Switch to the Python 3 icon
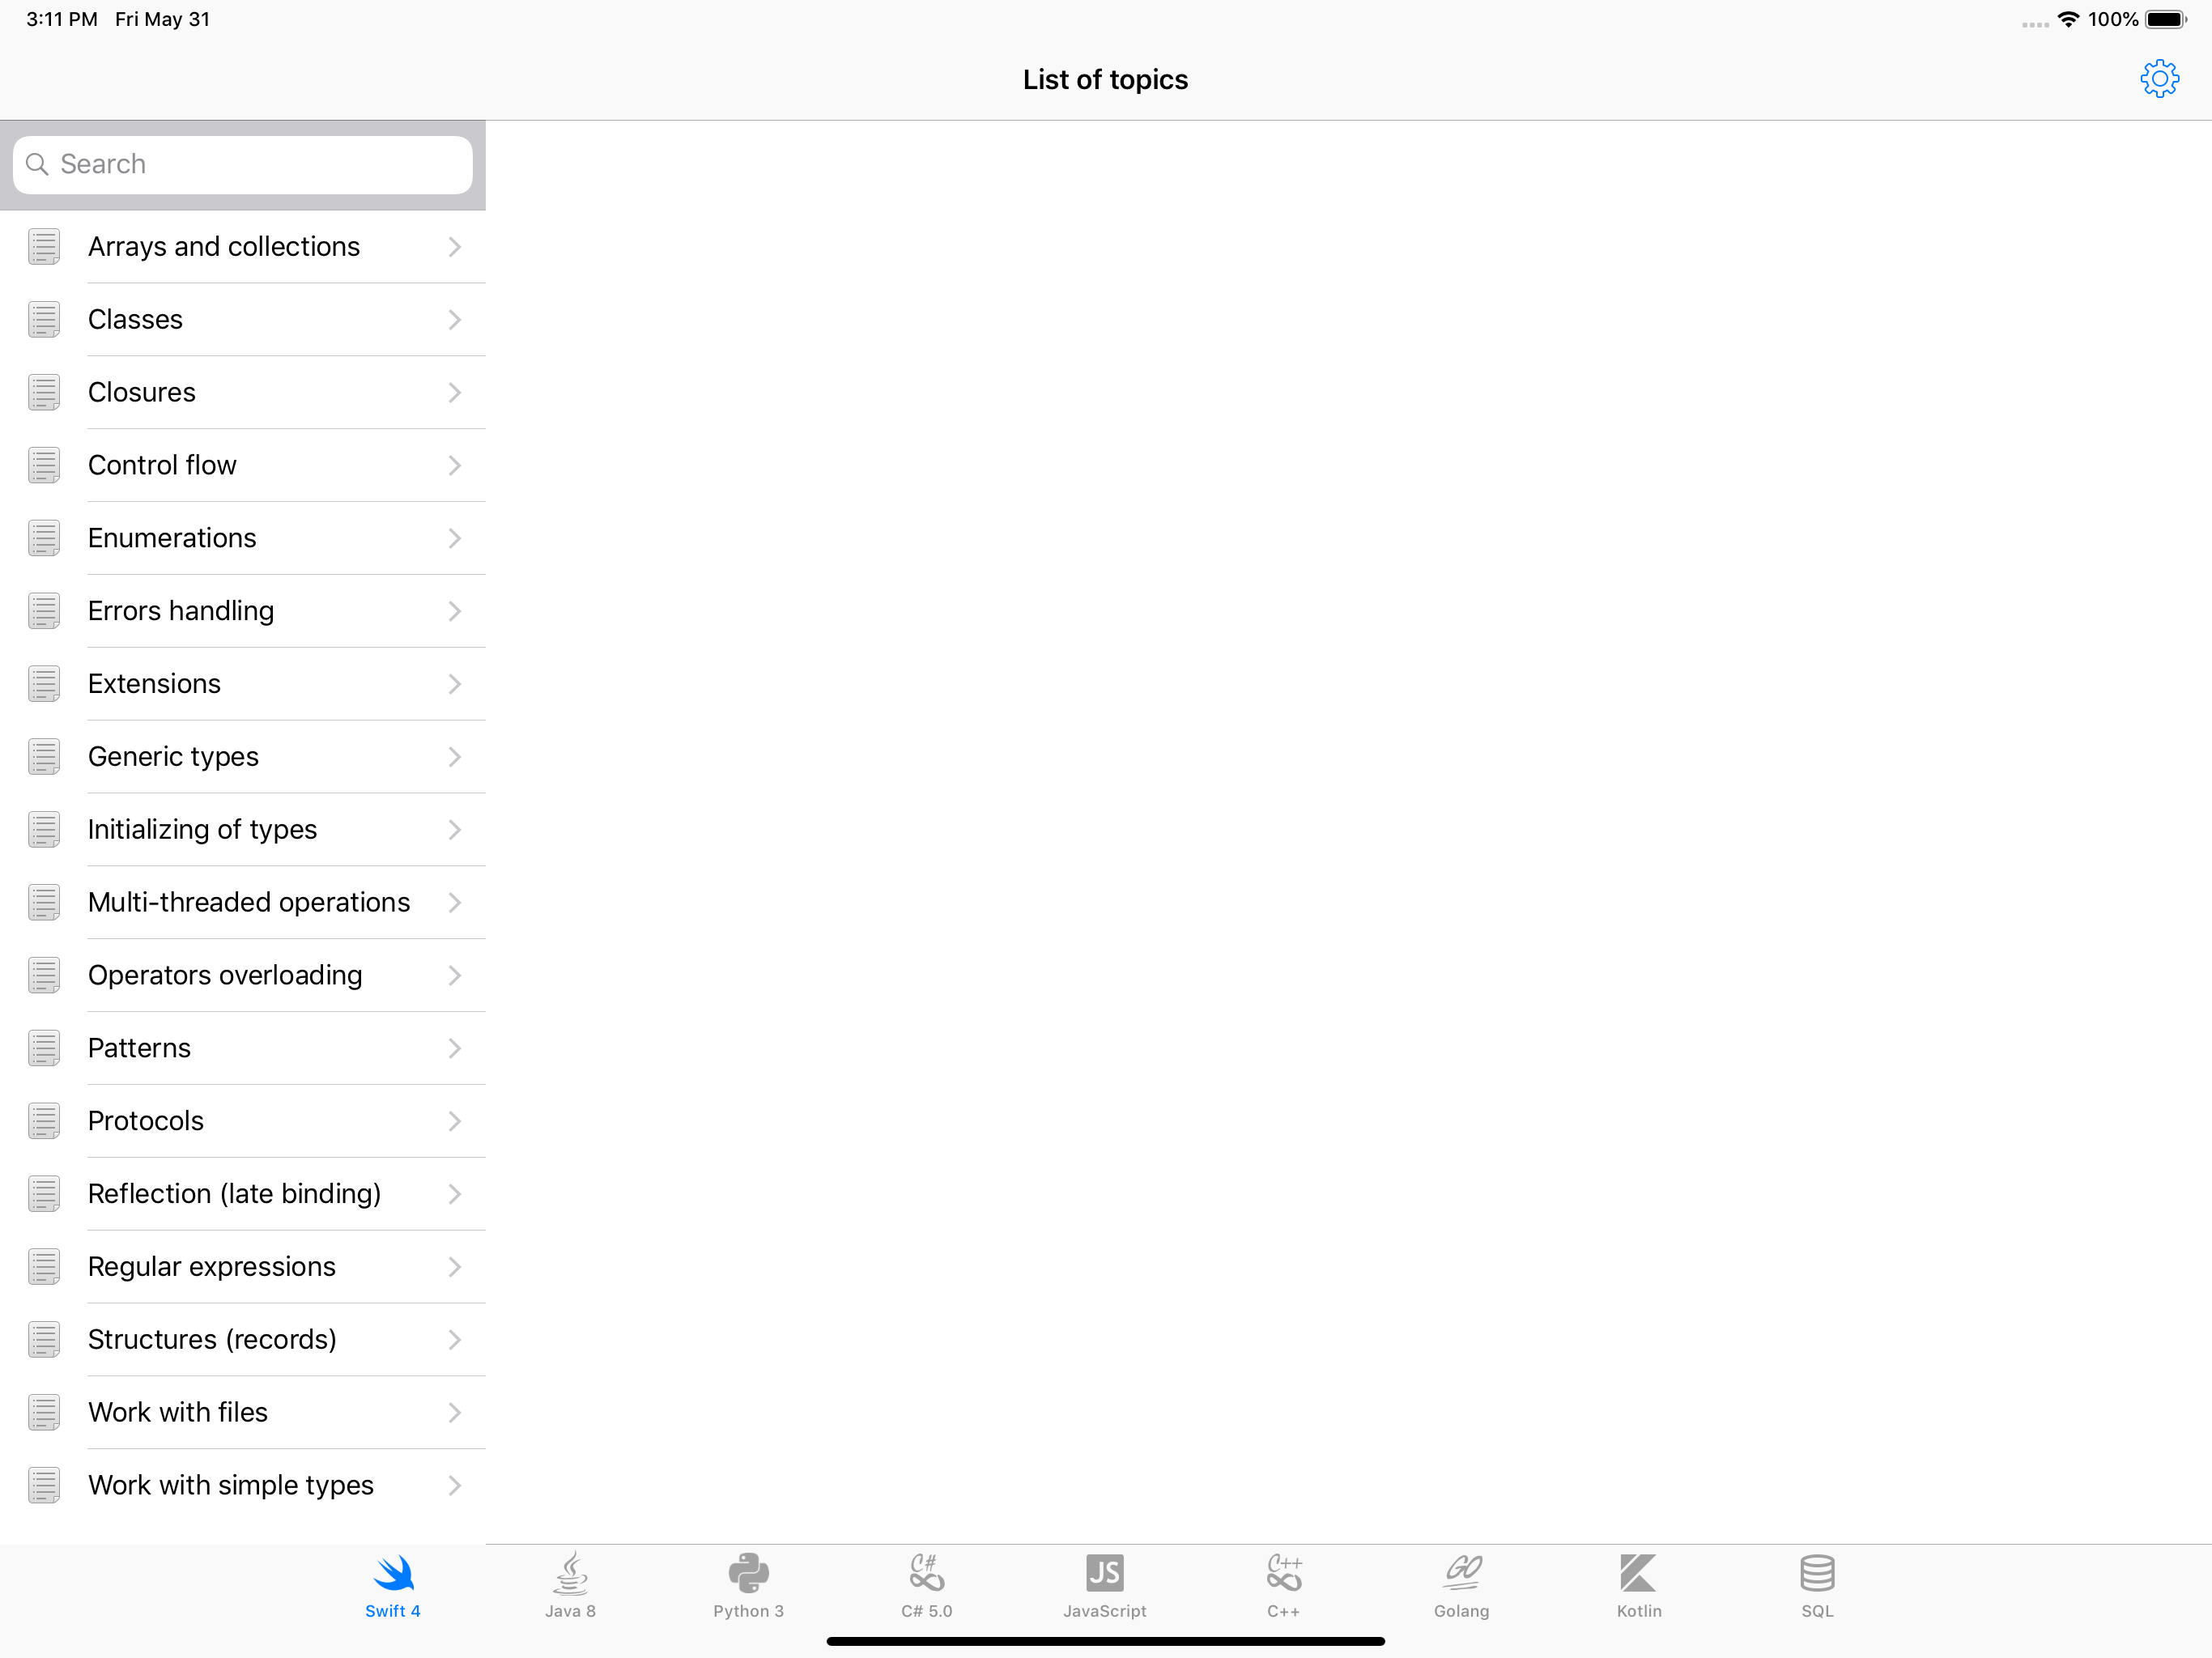Image resolution: width=2212 pixels, height=1658 pixels. (x=748, y=1573)
